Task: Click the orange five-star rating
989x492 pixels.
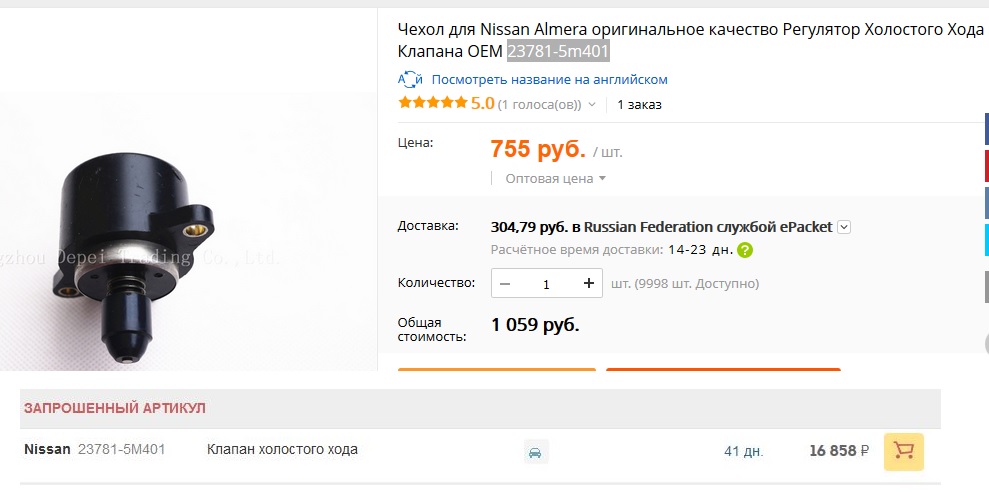Action: point(432,103)
